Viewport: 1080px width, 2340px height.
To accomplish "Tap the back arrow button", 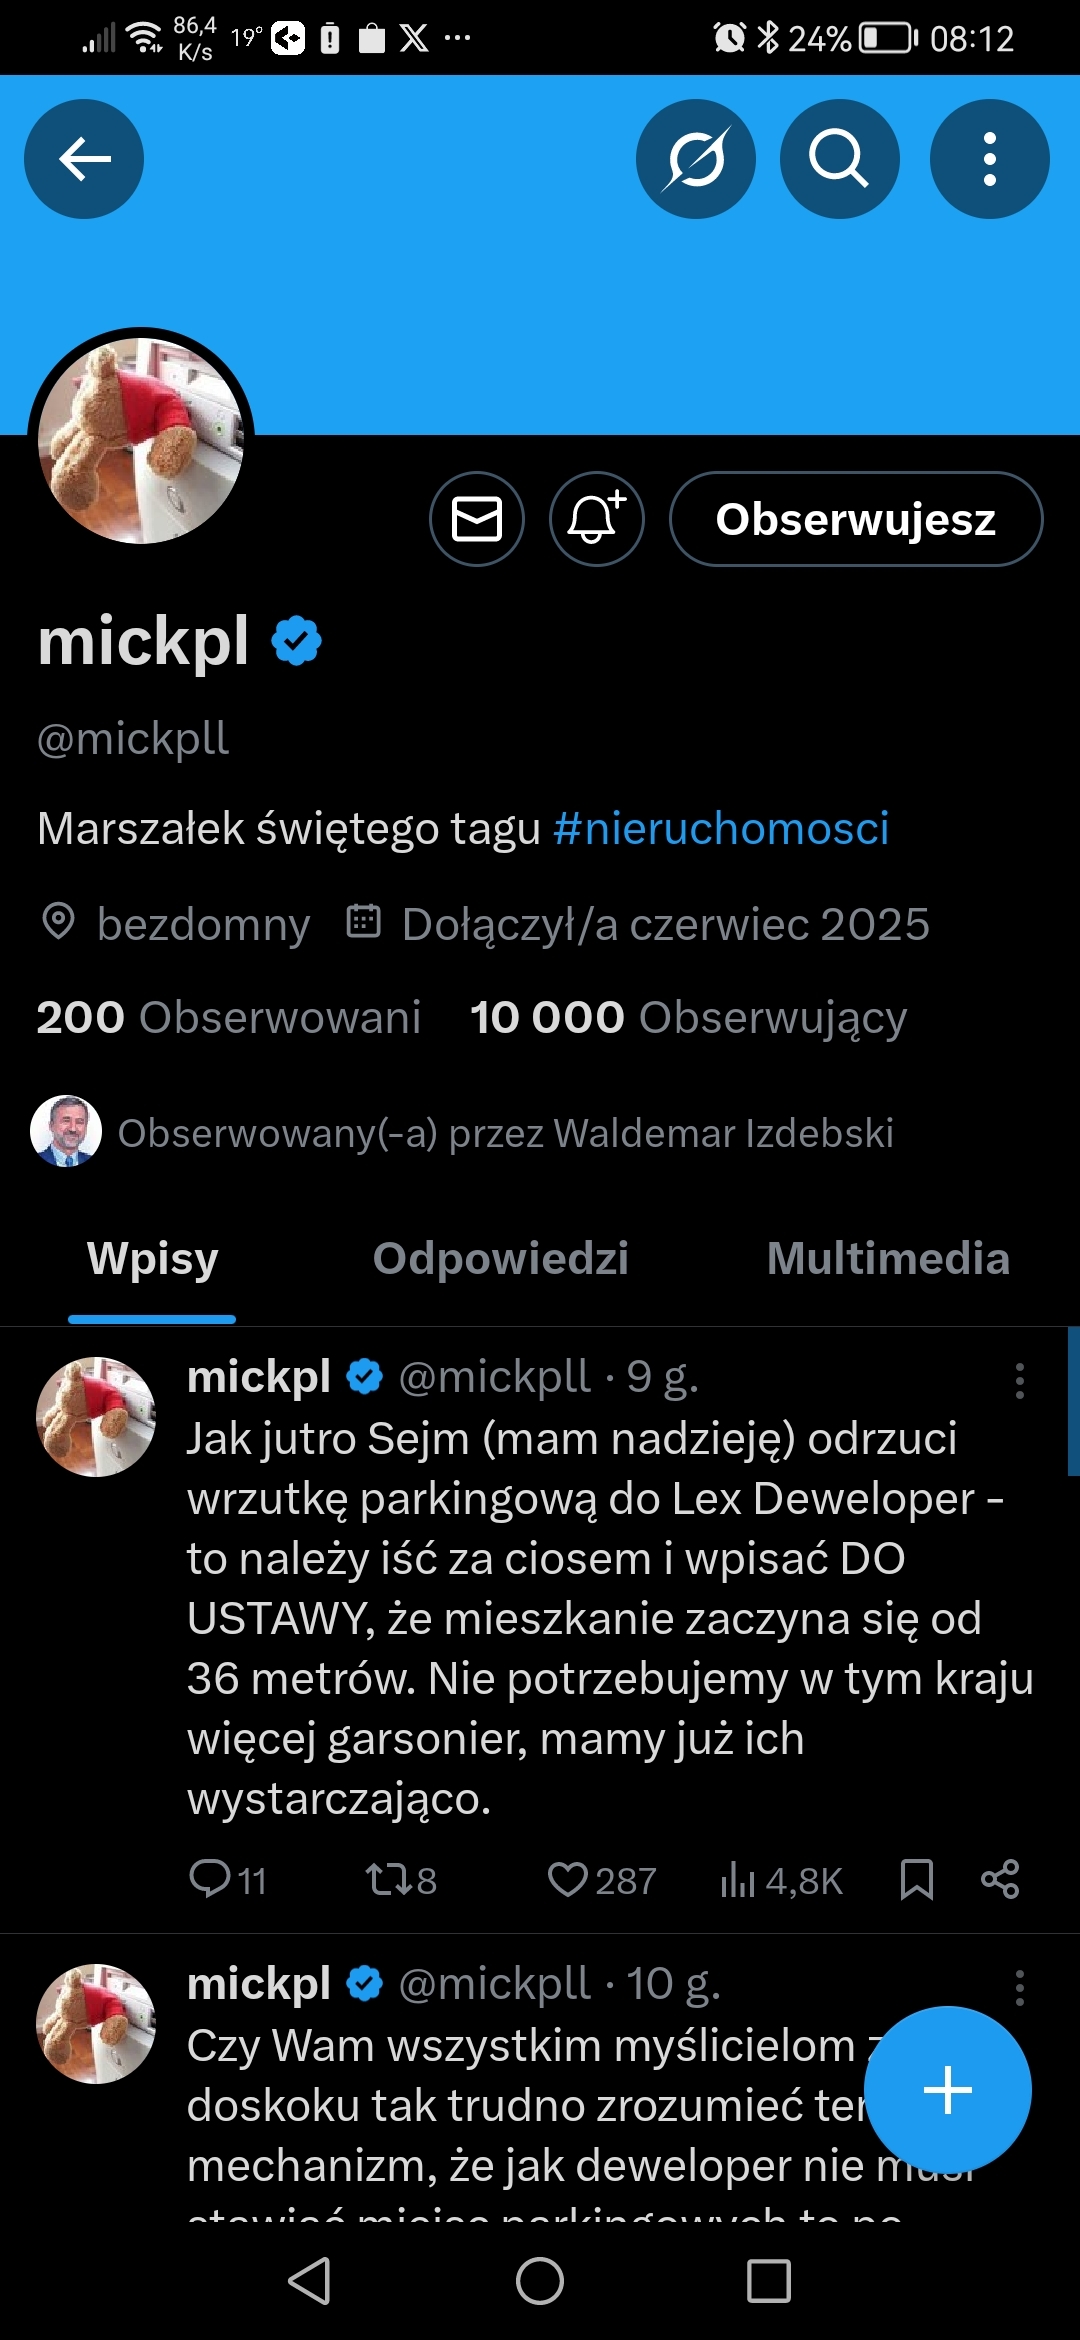I will 84,159.
